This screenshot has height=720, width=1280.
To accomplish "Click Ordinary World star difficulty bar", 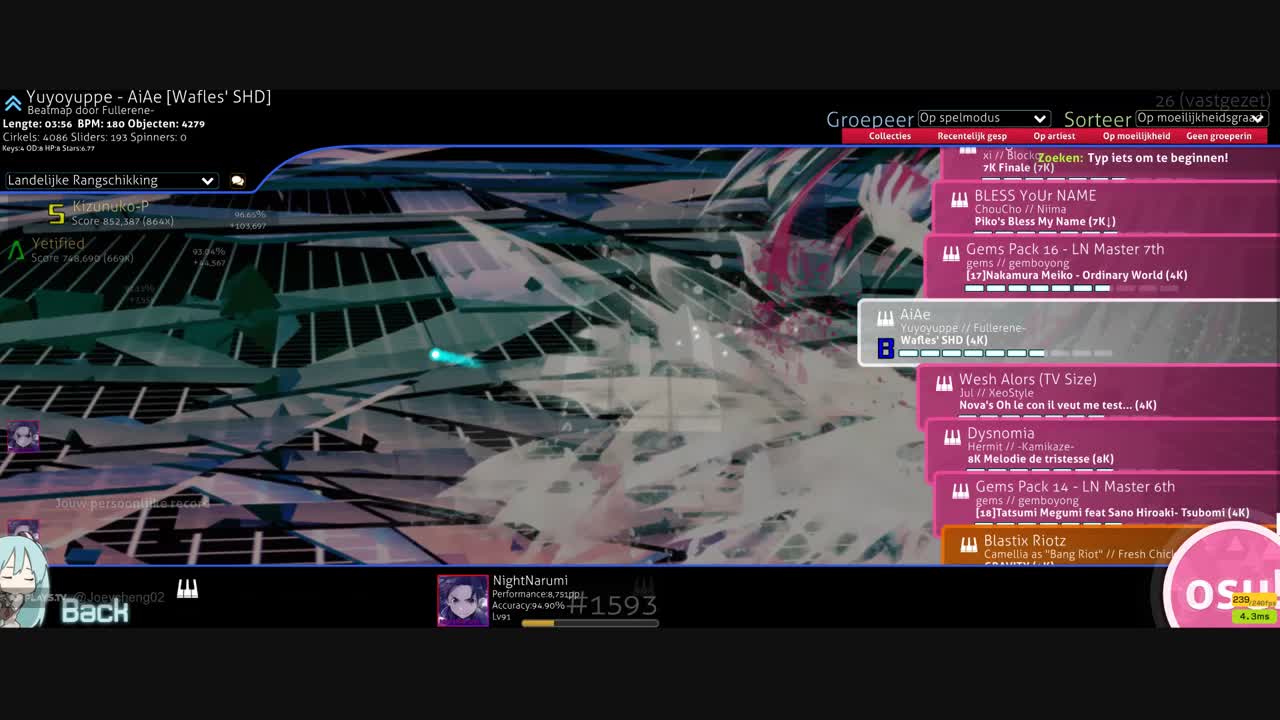I will click(x=1071, y=288).
